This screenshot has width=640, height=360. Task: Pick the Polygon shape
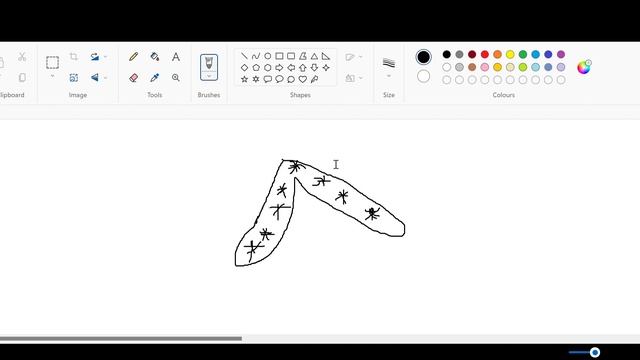(x=302, y=56)
